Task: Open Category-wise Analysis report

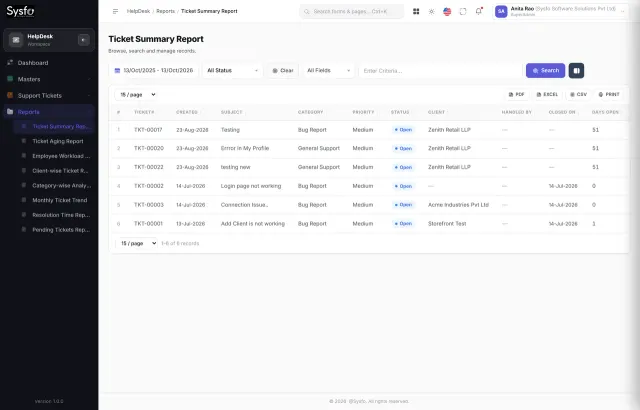Action: click(x=54, y=185)
